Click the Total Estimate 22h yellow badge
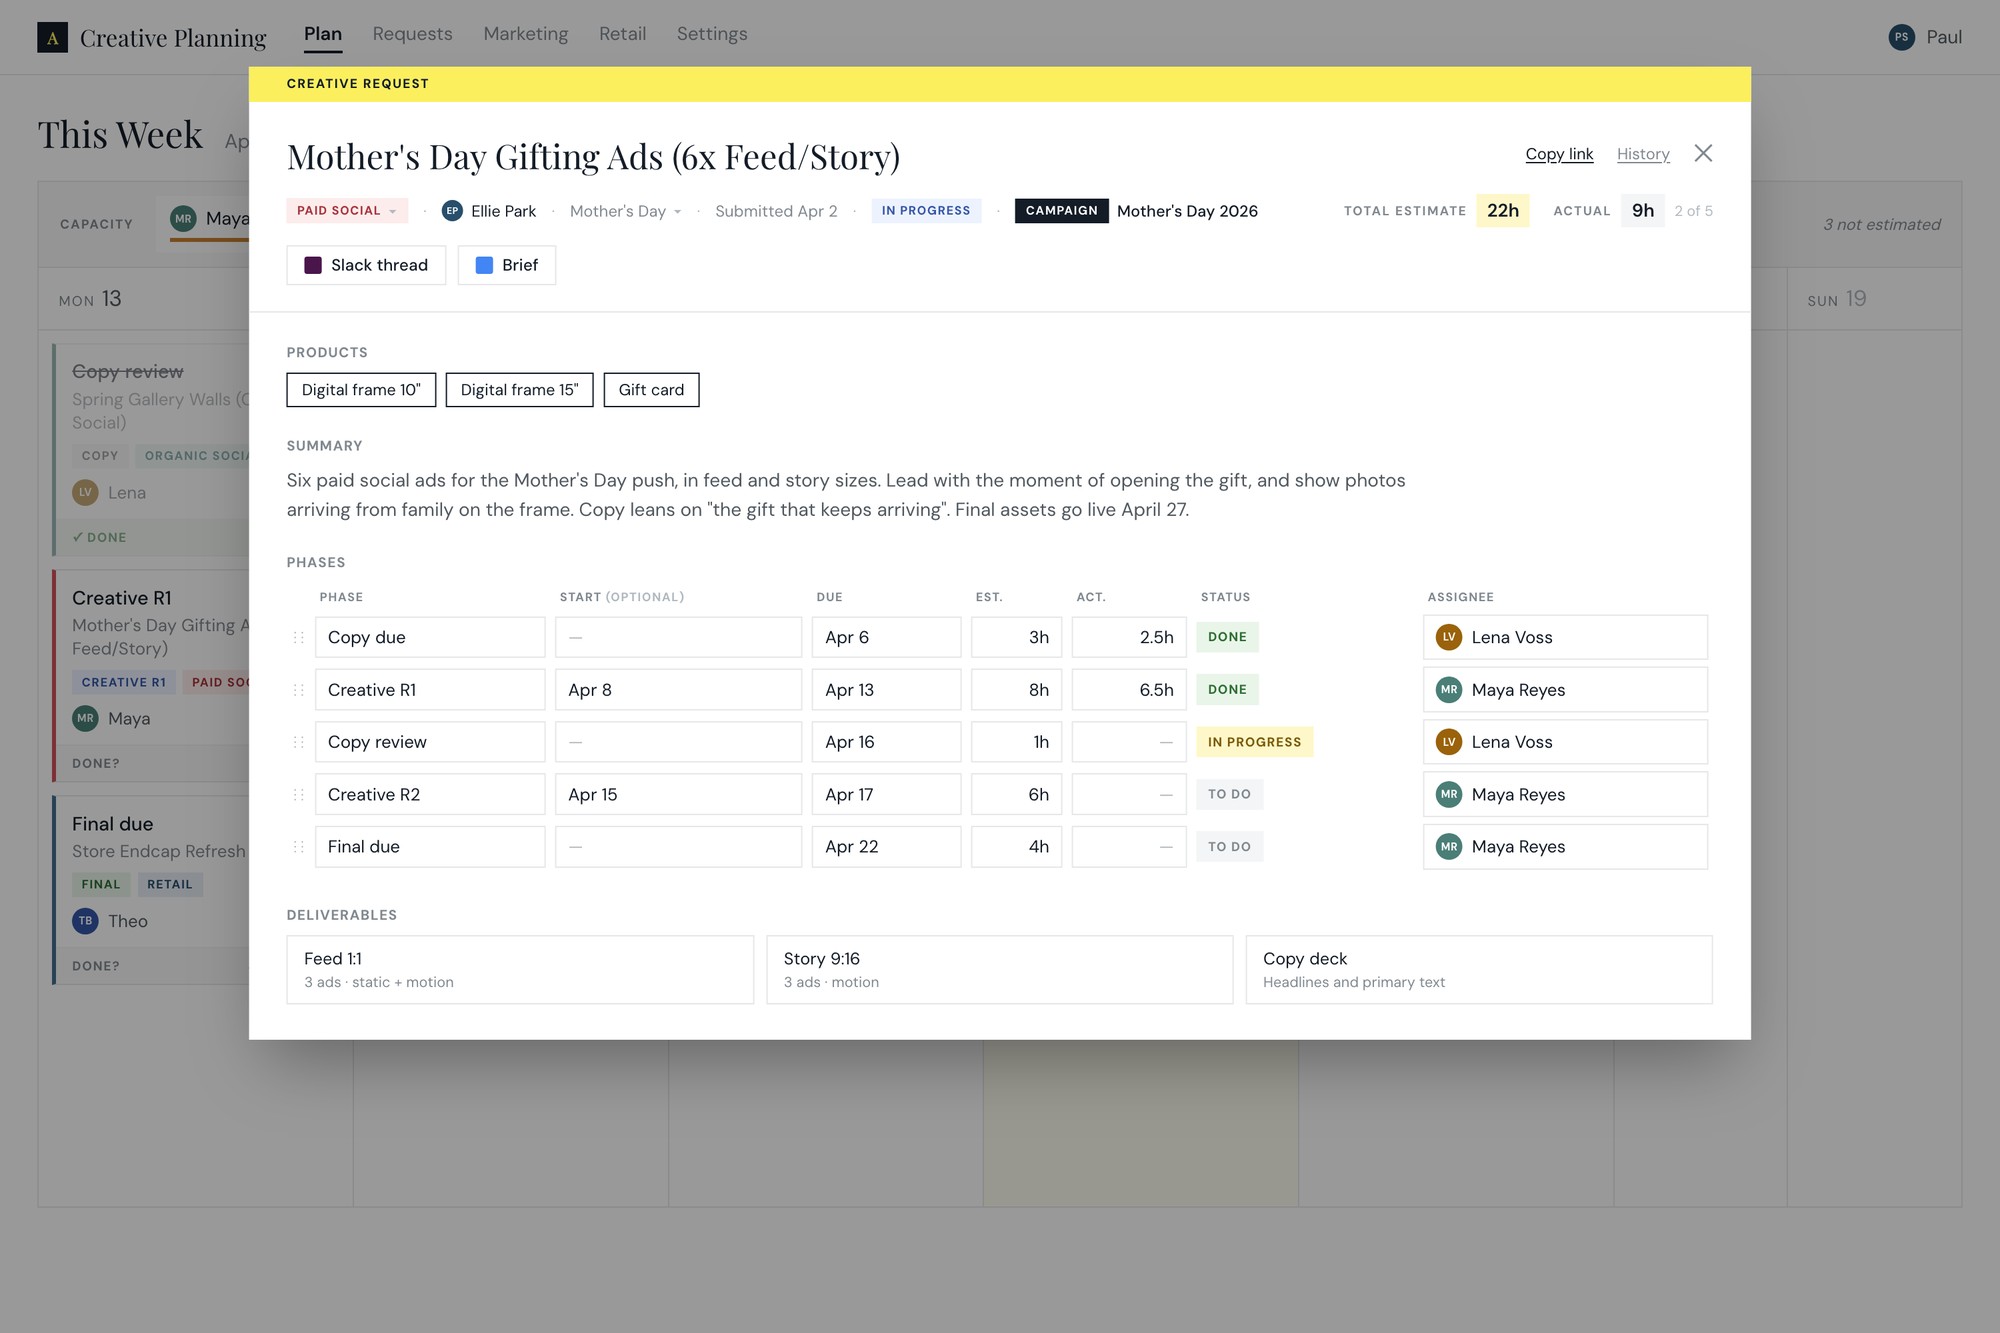 pyautogui.click(x=1502, y=211)
